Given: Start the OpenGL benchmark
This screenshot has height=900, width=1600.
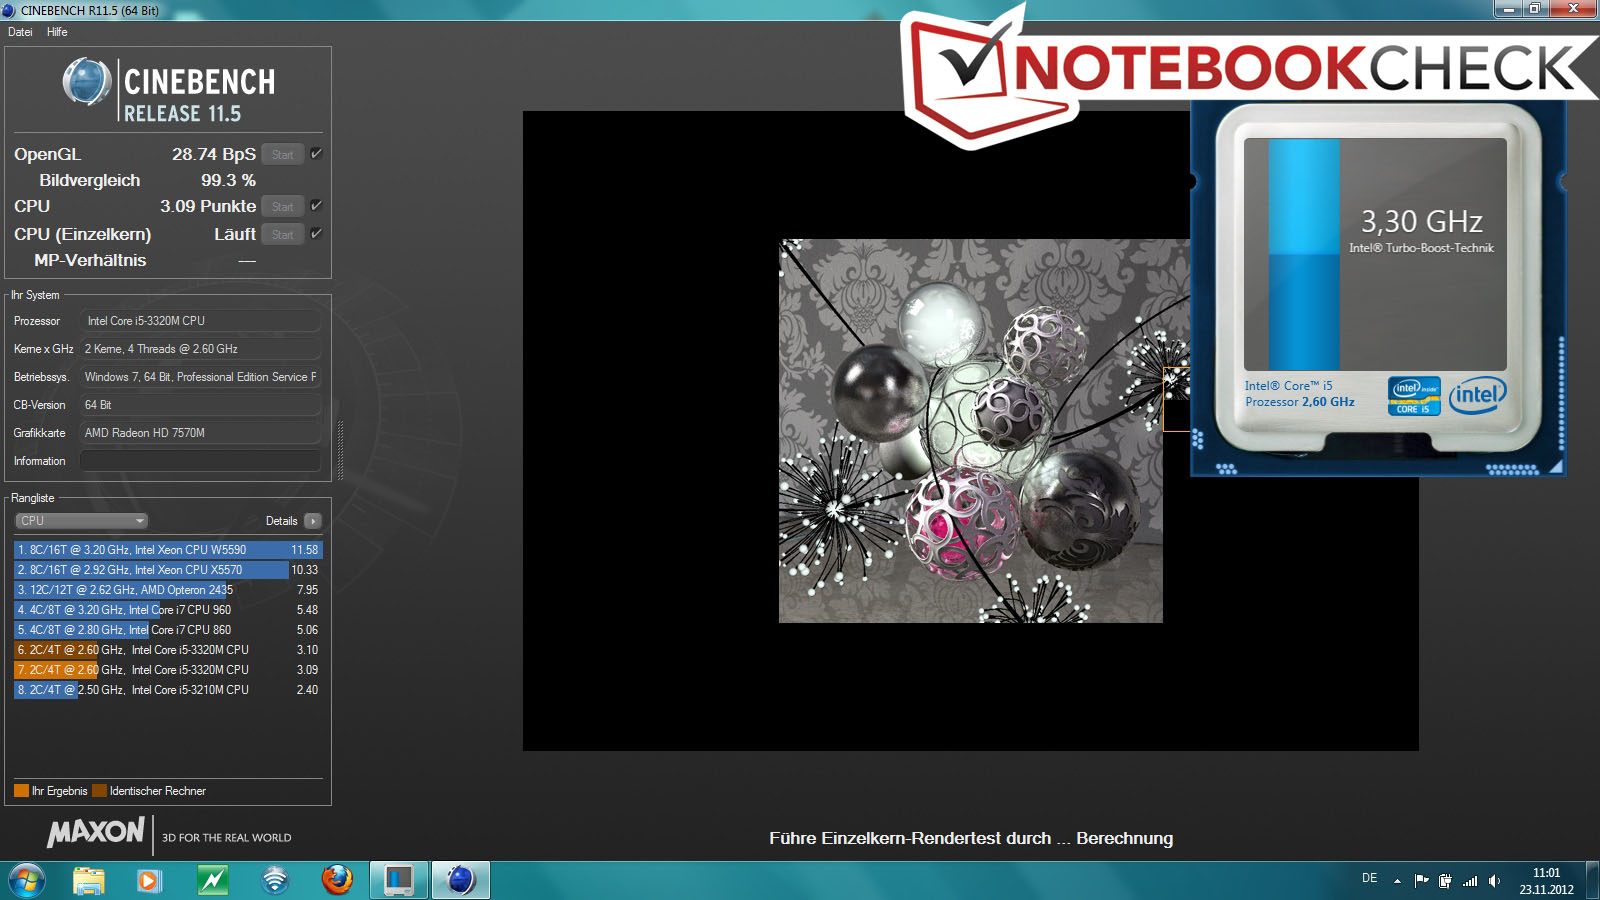Looking at the screenshot, I should [x=283, y=154].
